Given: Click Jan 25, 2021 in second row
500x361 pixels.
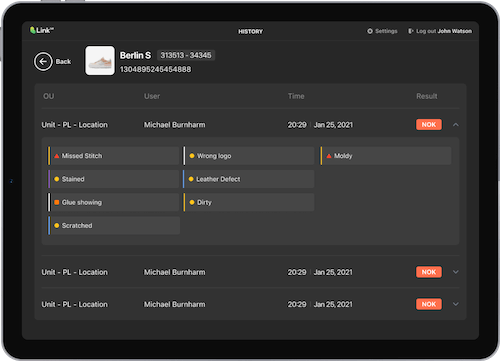Looking at the screenshot, I should coord(333,272).
